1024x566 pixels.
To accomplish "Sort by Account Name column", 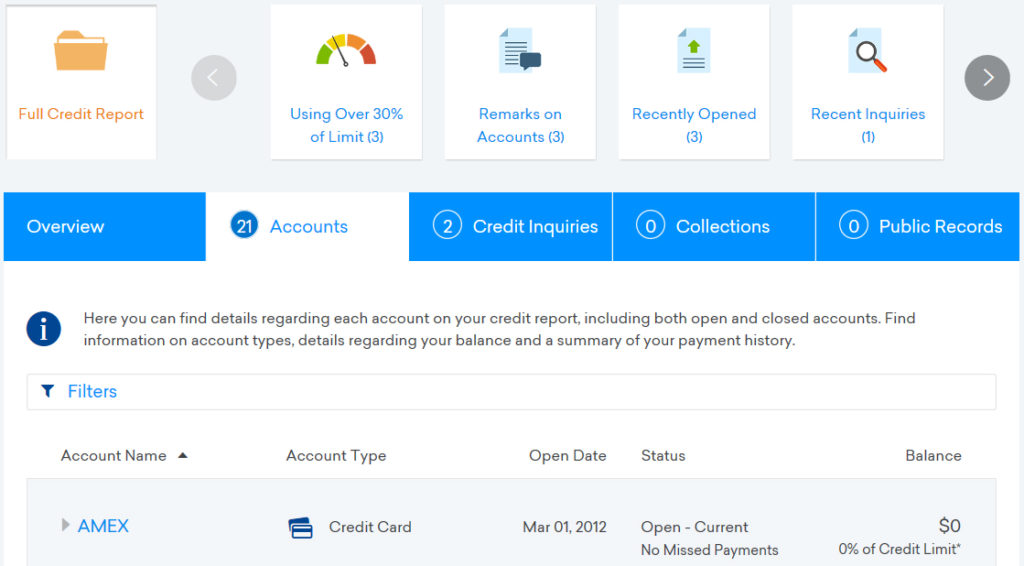I will pyautogui.click(x=114, y=456).
